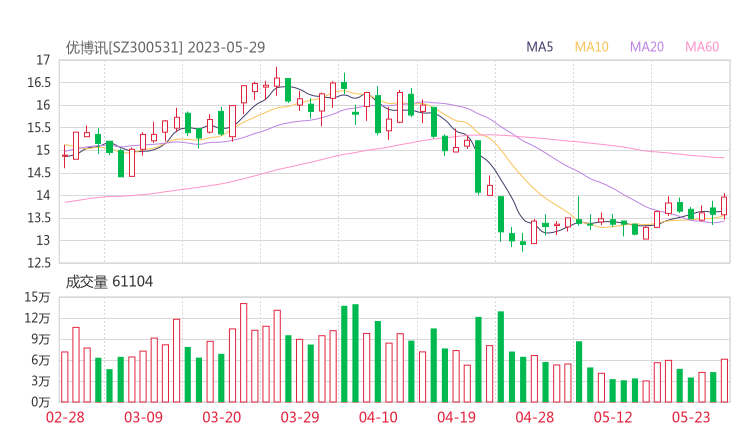Click the 3万 volume axis label

[41, 381]
